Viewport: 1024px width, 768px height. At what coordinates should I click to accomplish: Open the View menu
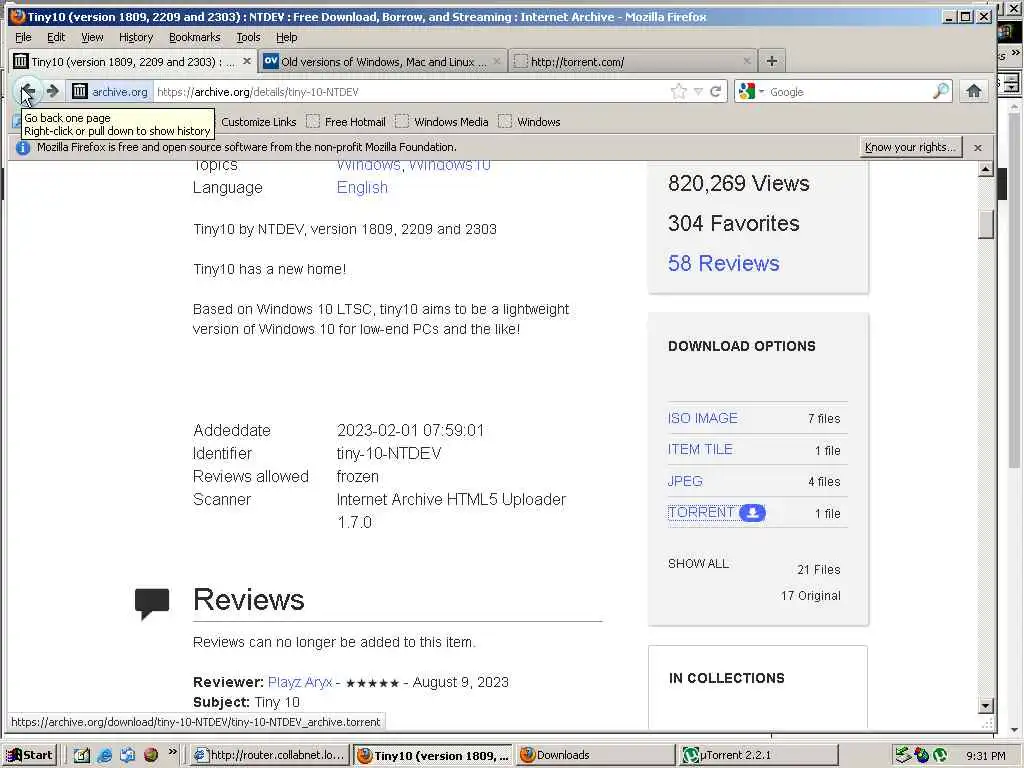click(x=92, y=37)
